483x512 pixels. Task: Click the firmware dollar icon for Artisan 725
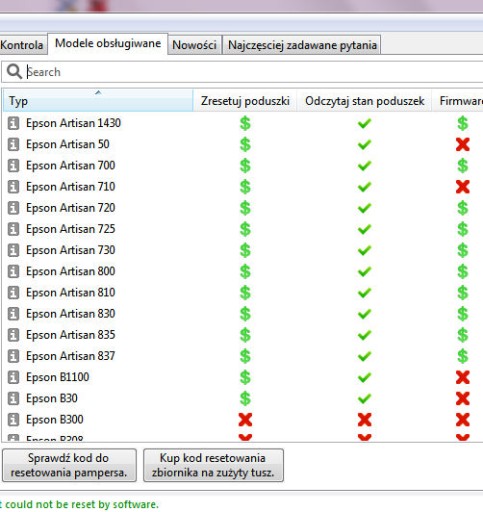463,229
